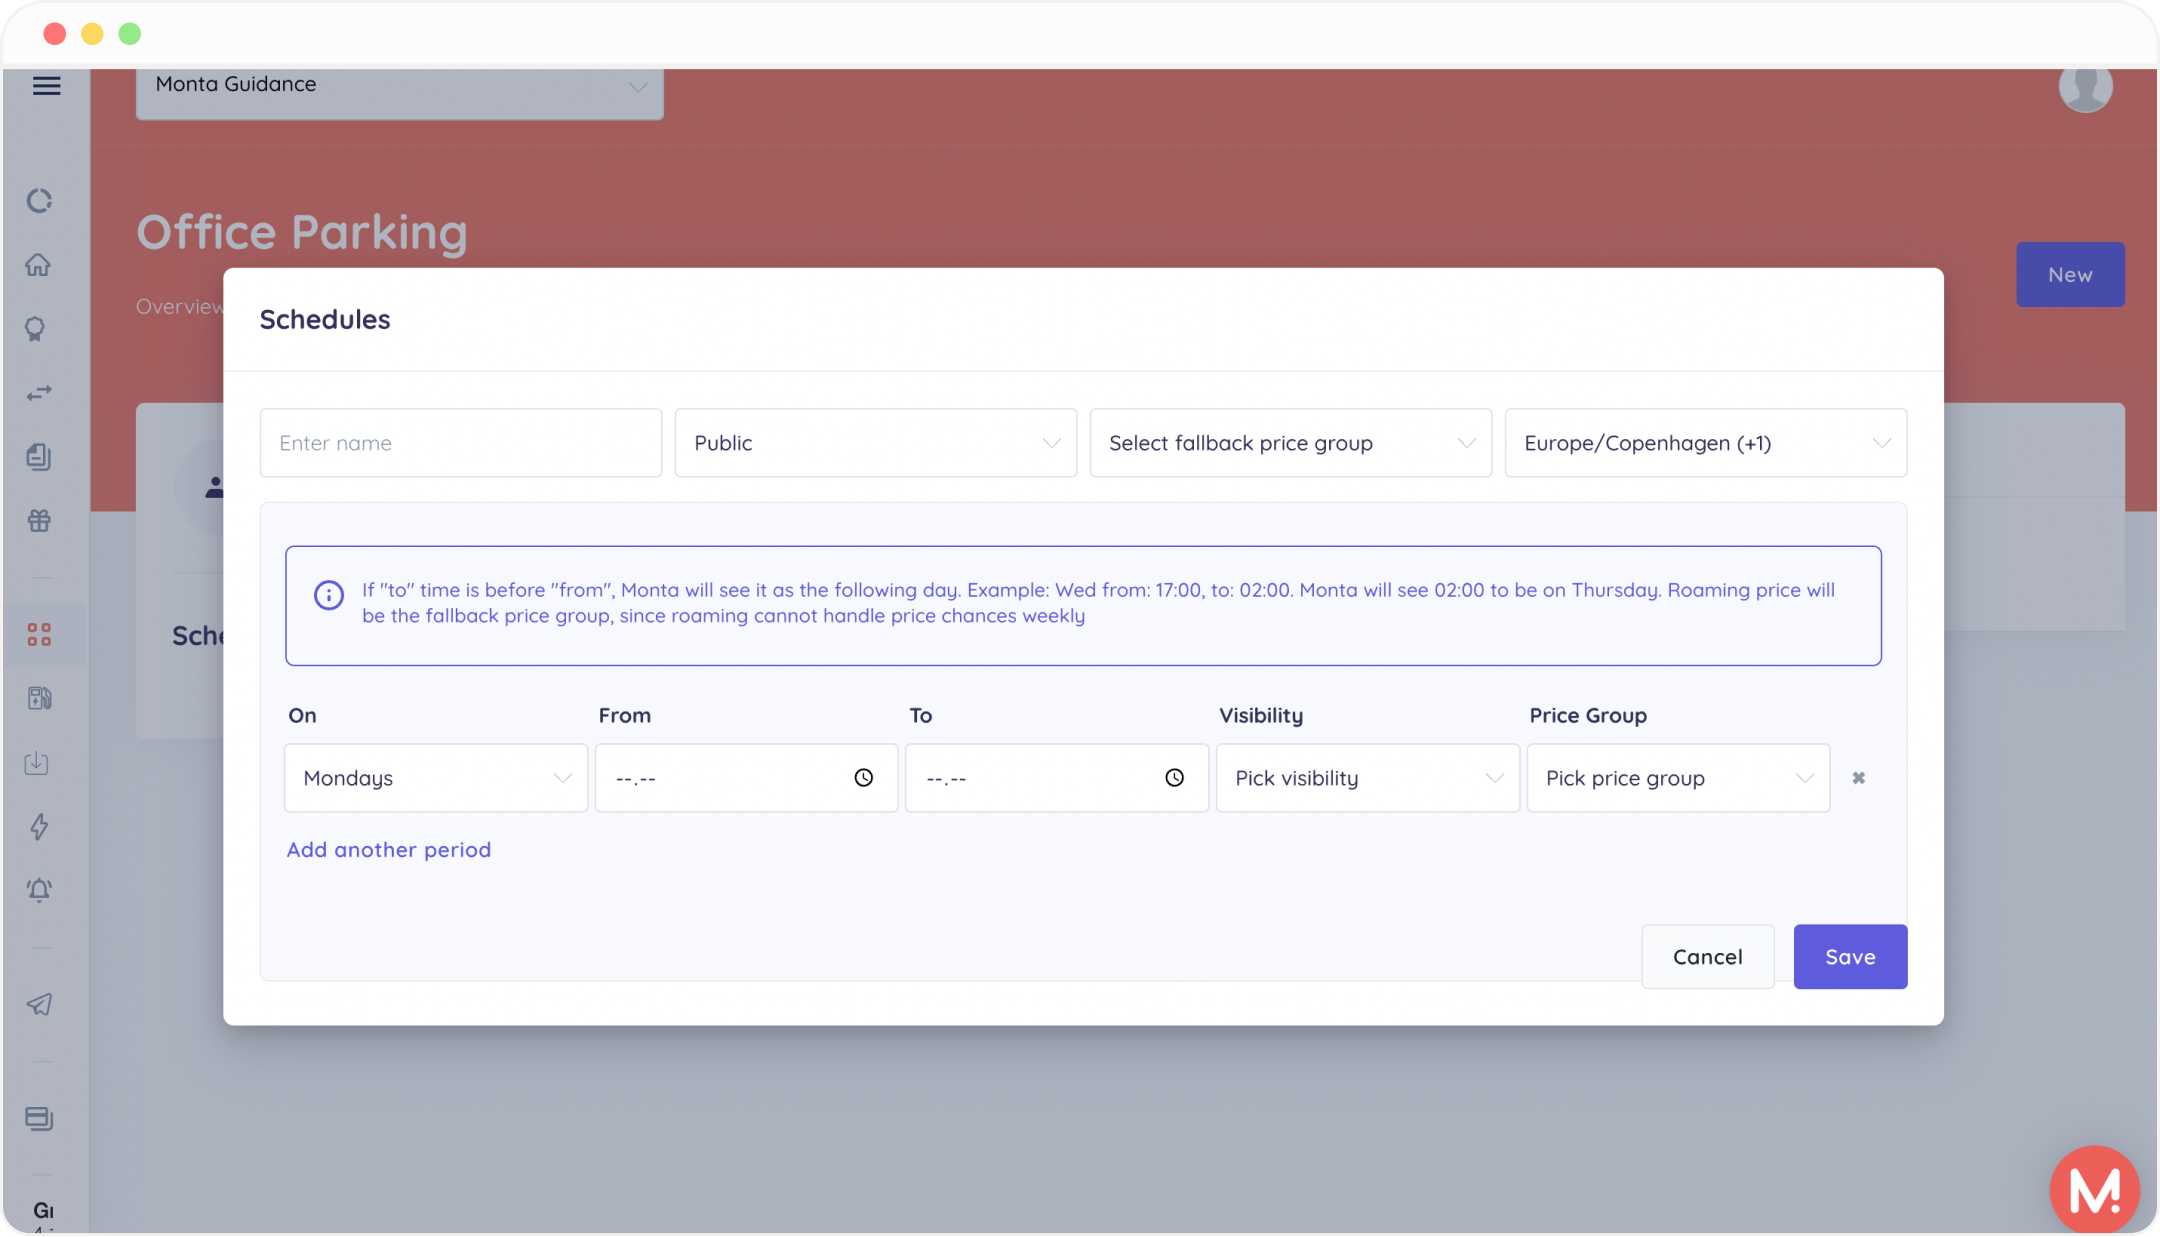Open Select fallback price group dropdown

(x=1291, y=443)
